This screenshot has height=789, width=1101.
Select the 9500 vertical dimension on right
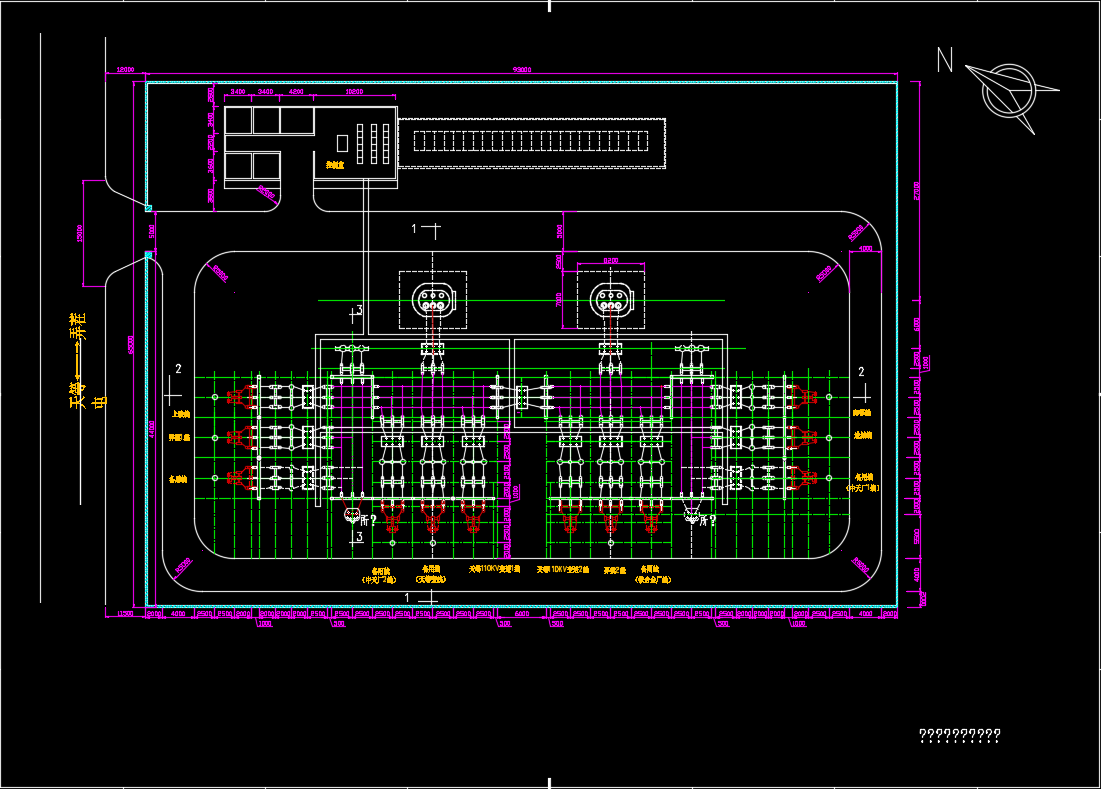tap(916, 536)
